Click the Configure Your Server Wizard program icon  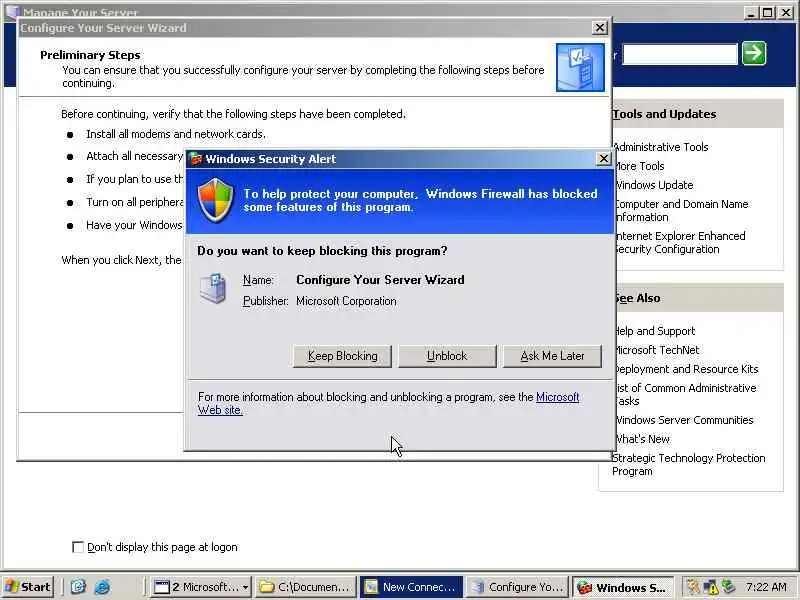[x=213, y=288]
